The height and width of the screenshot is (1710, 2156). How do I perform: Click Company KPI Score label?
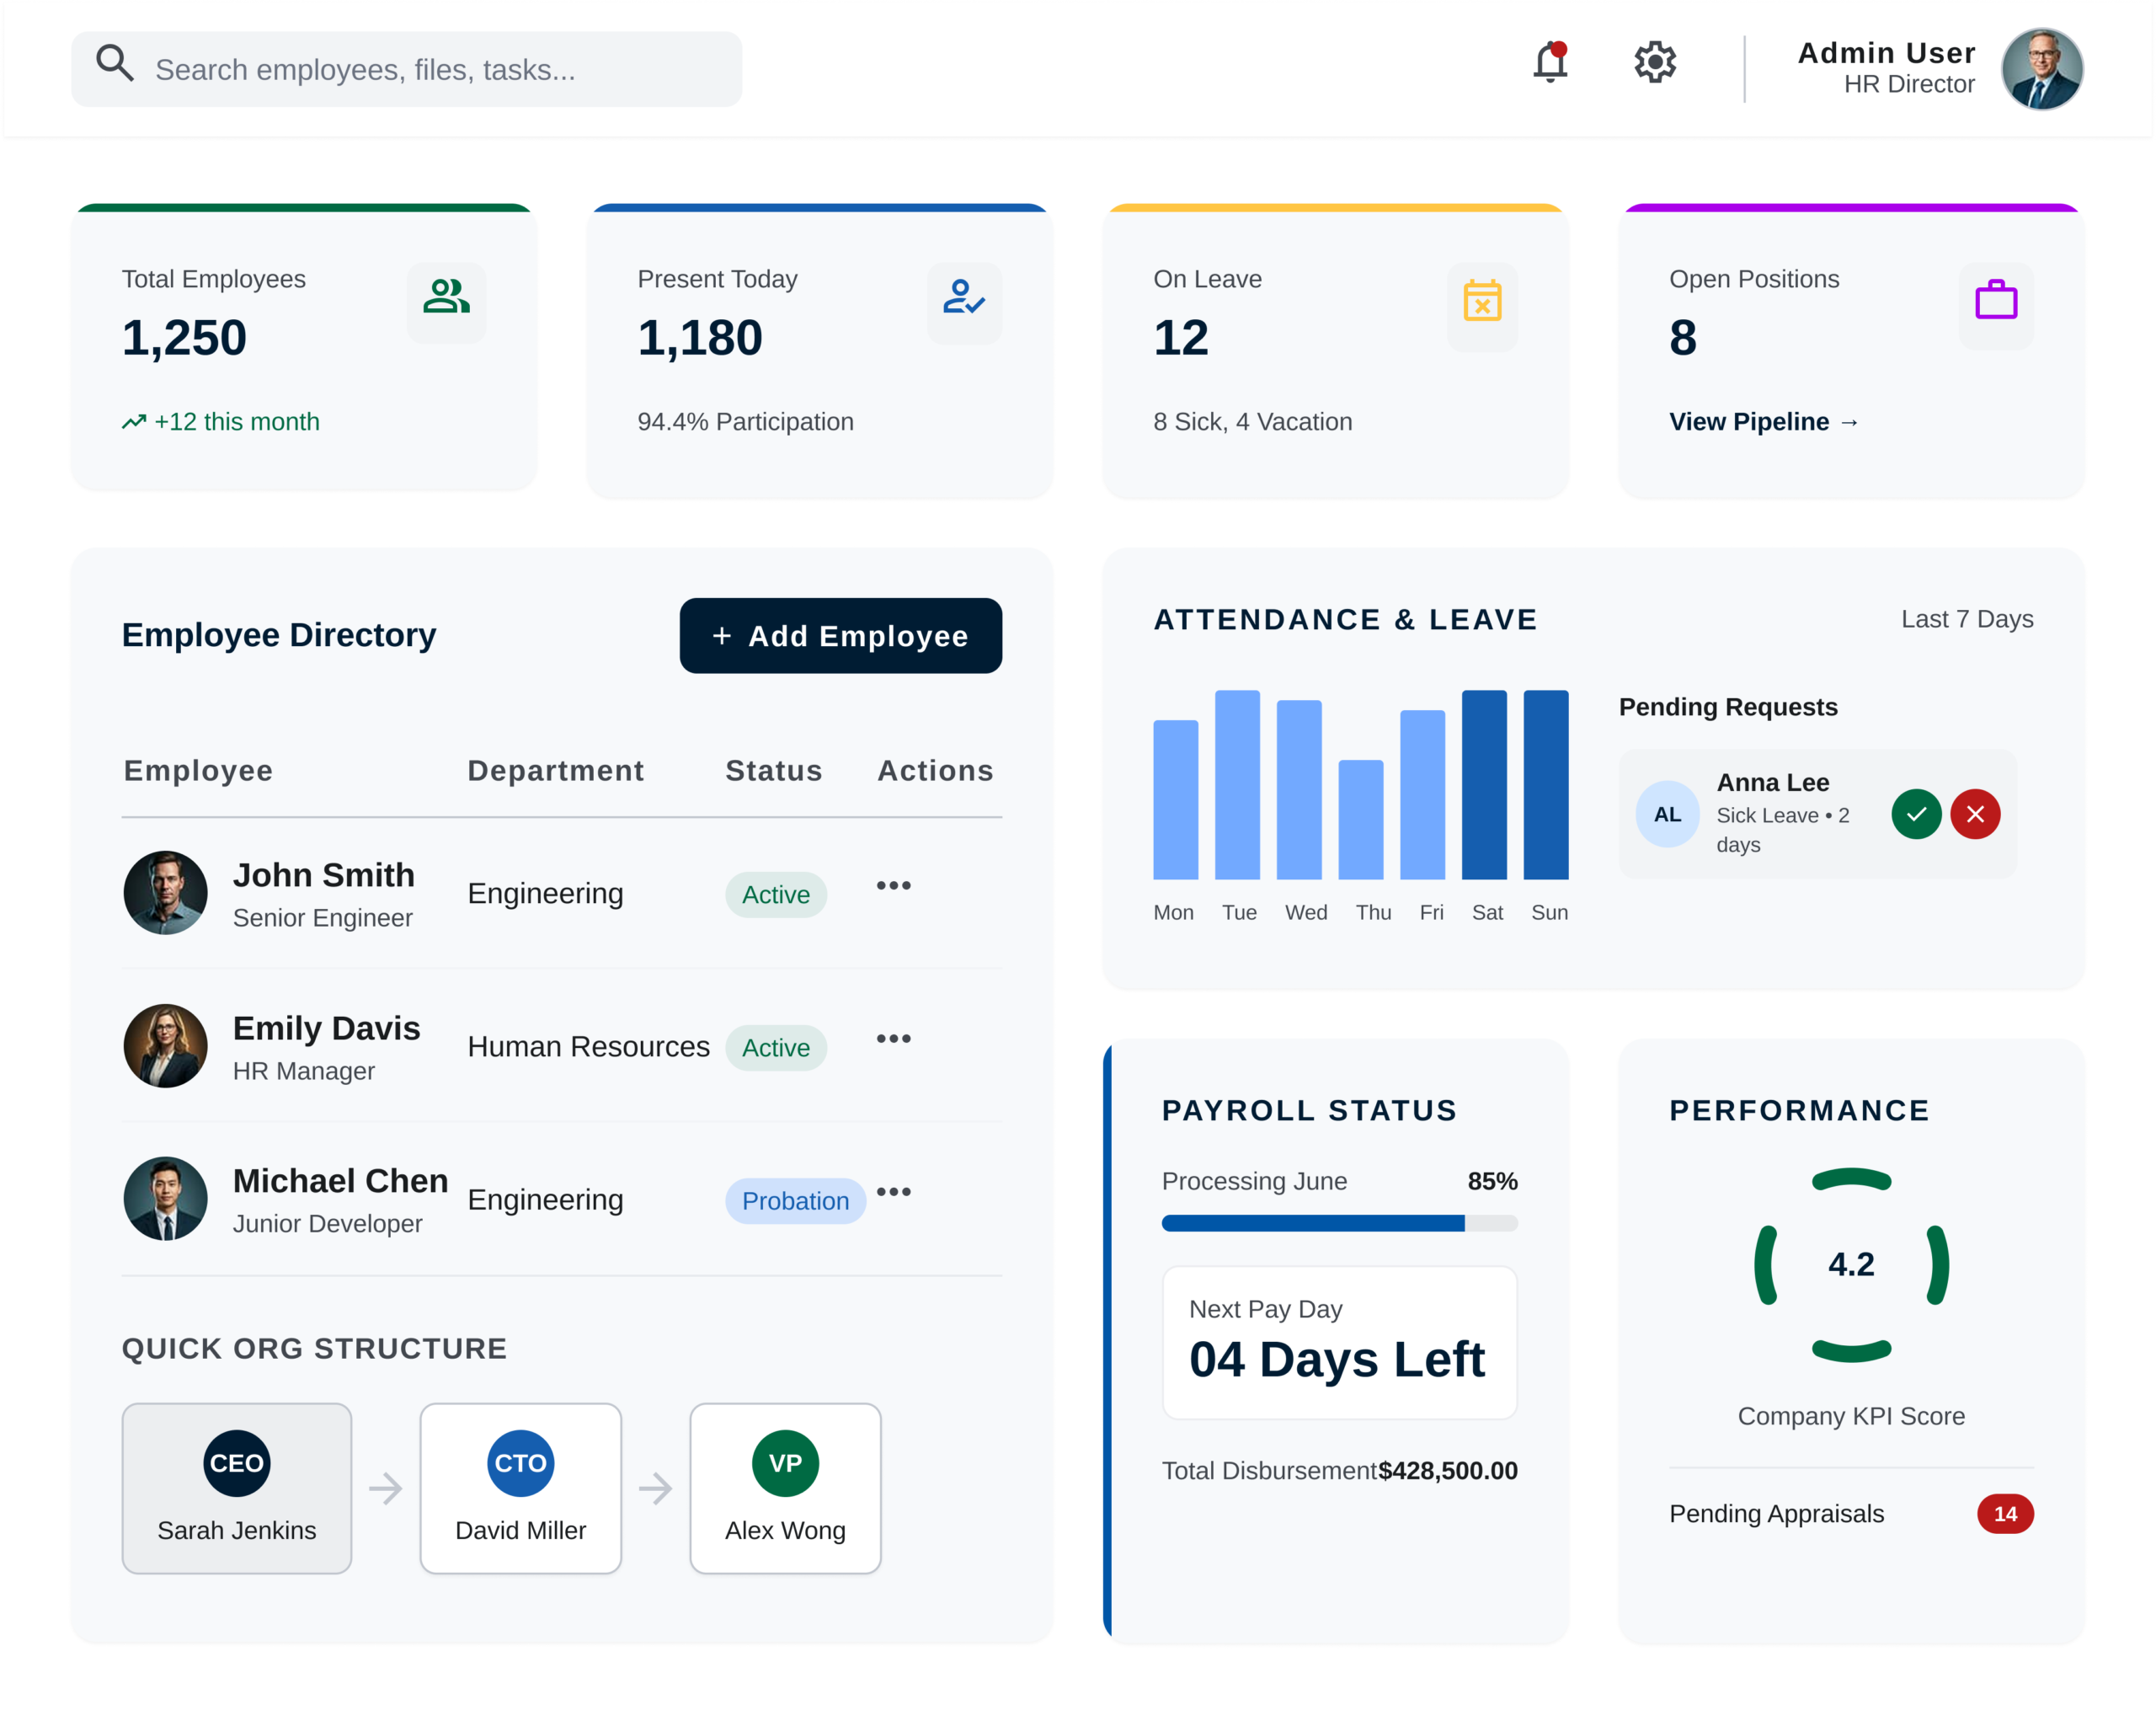[1851, 1416]
